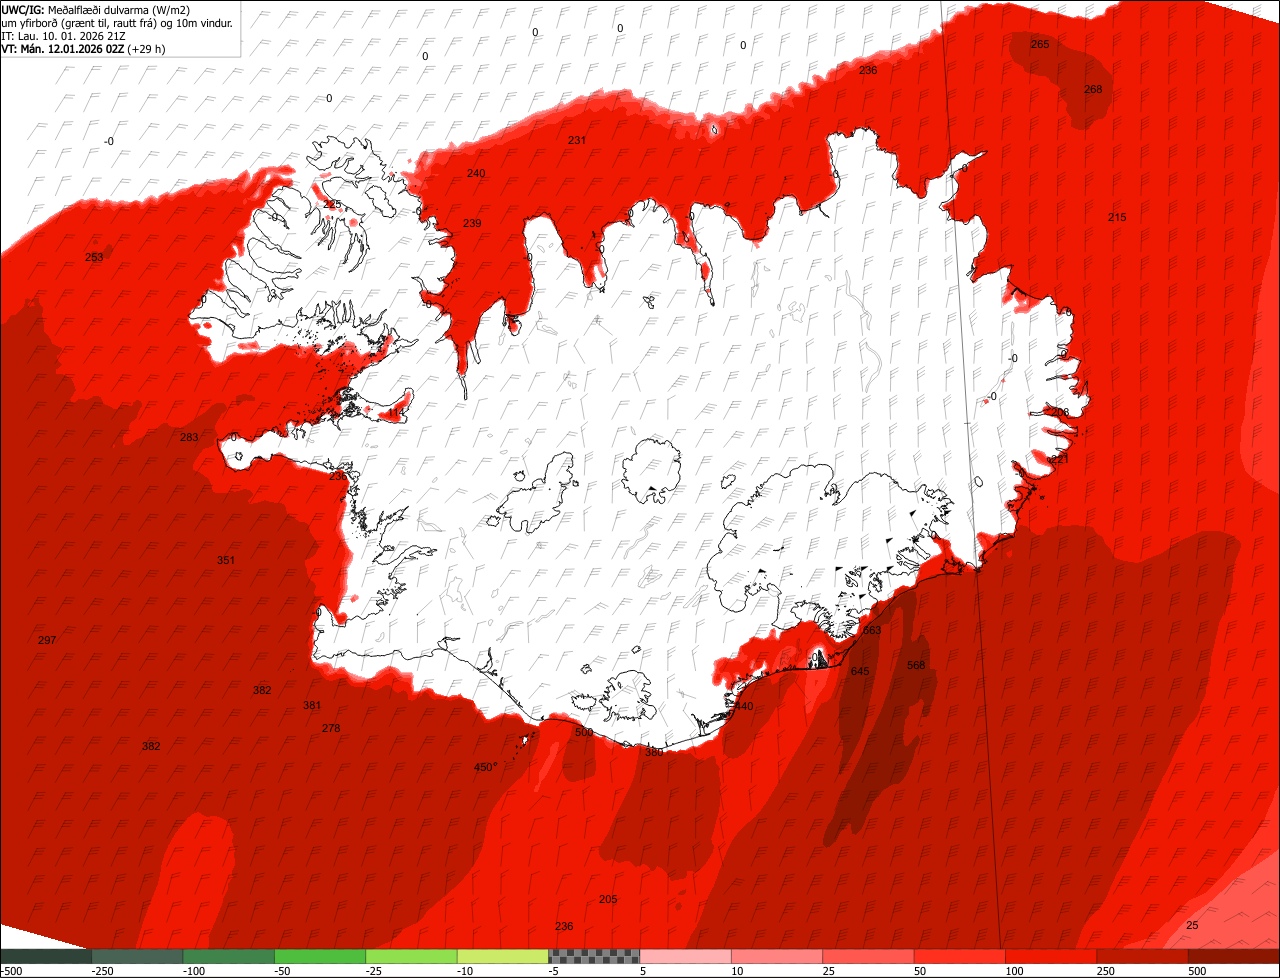
Task: Select the pale pink swatch between 5 and 10
Action: [686, 956]
